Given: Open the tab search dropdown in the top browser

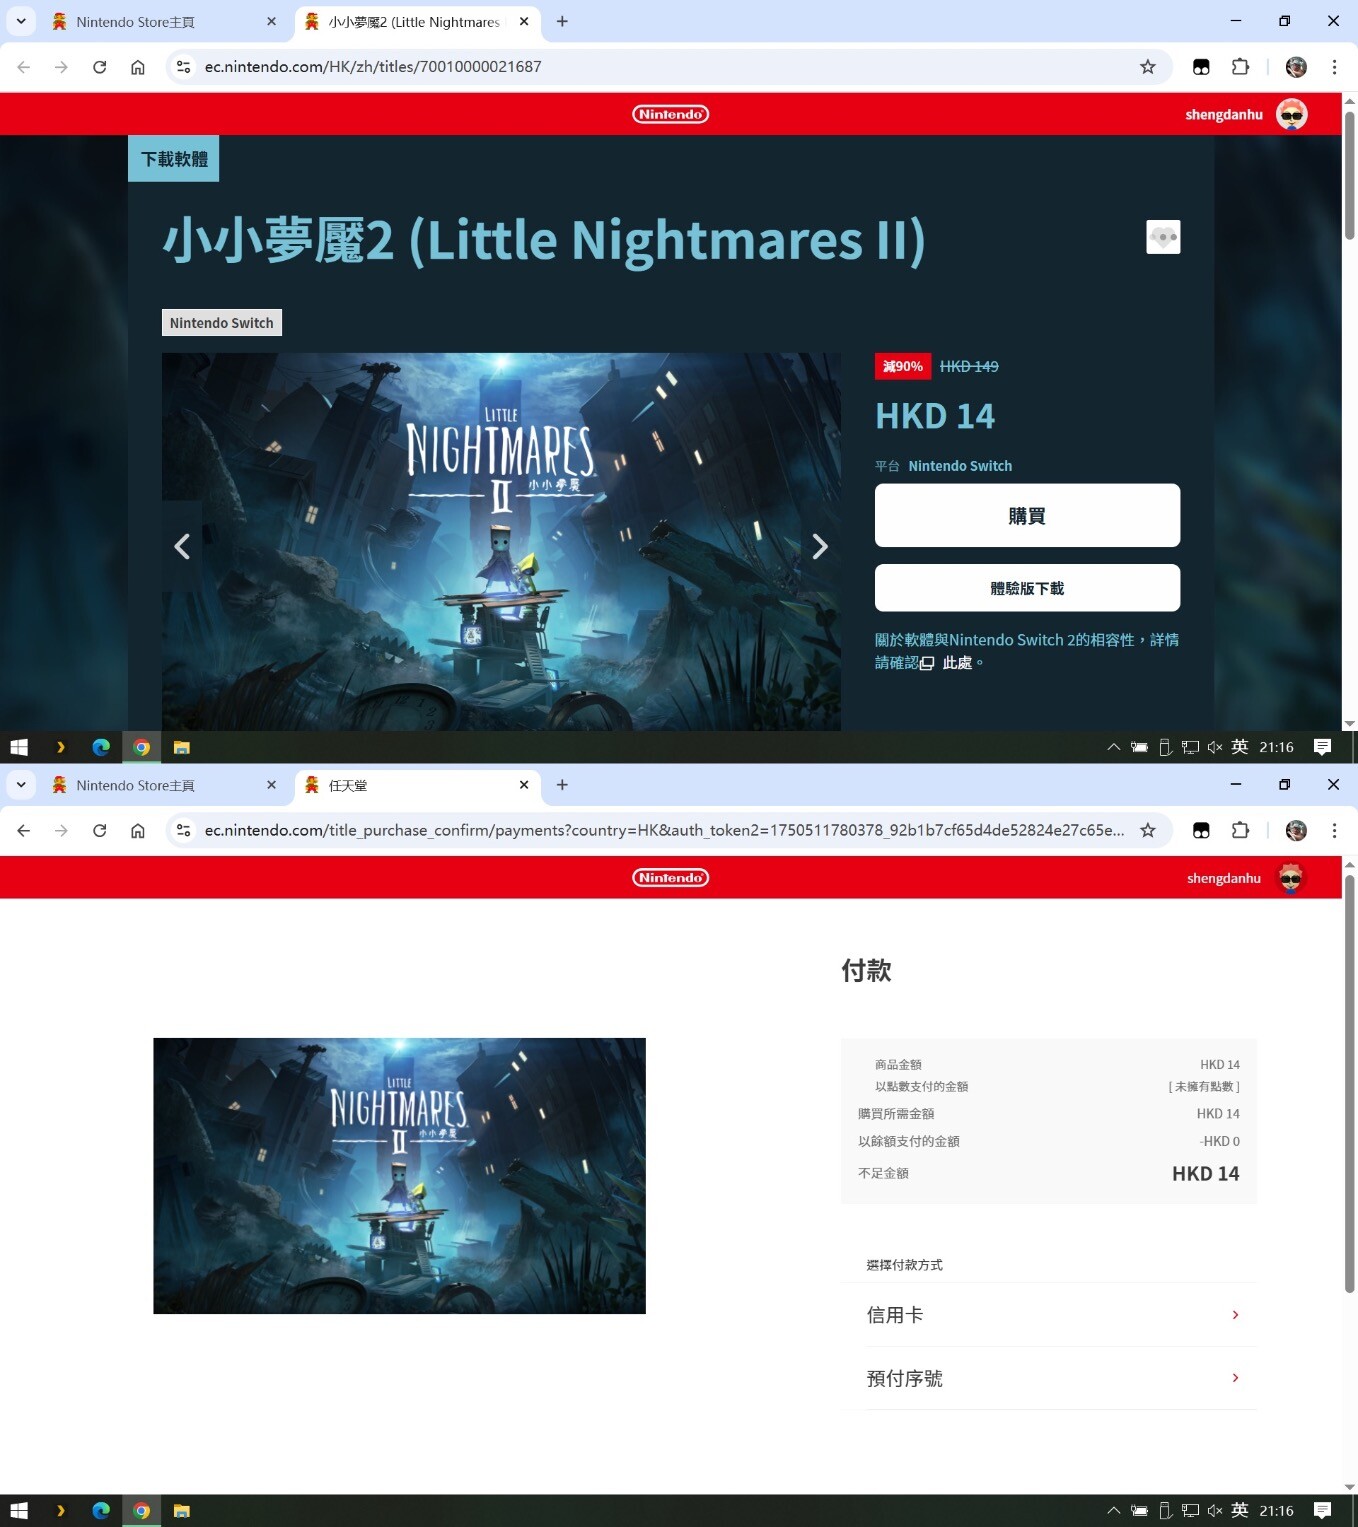Looking at the screenshot, I should [21, 21].
